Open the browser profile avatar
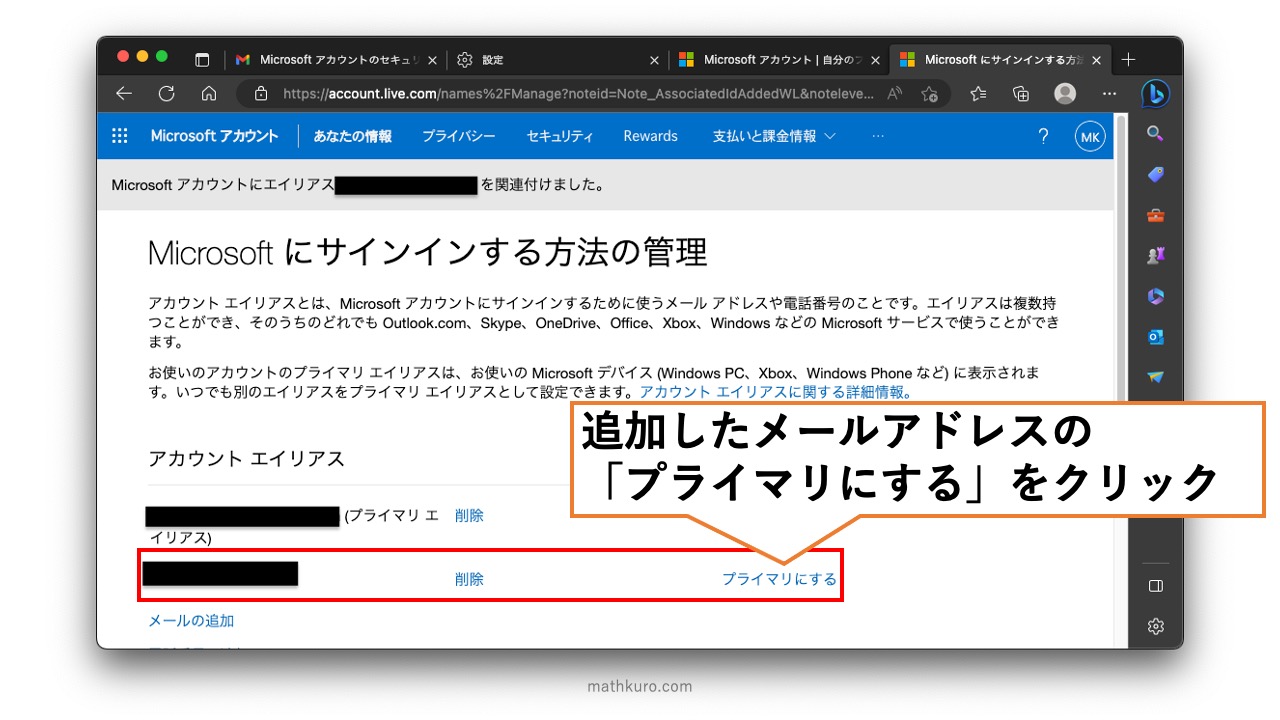The width and height of the screenshot is (1280, 720). (1065, 93)
